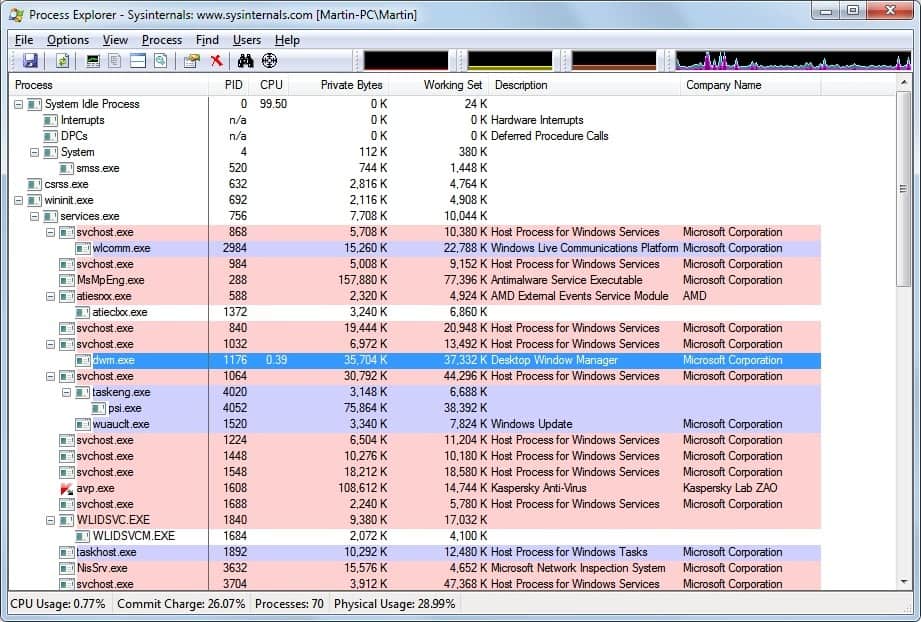The image size is (921, 622).
Task: Find a handle or DLL using the binoculars
Action: (246, 60)
